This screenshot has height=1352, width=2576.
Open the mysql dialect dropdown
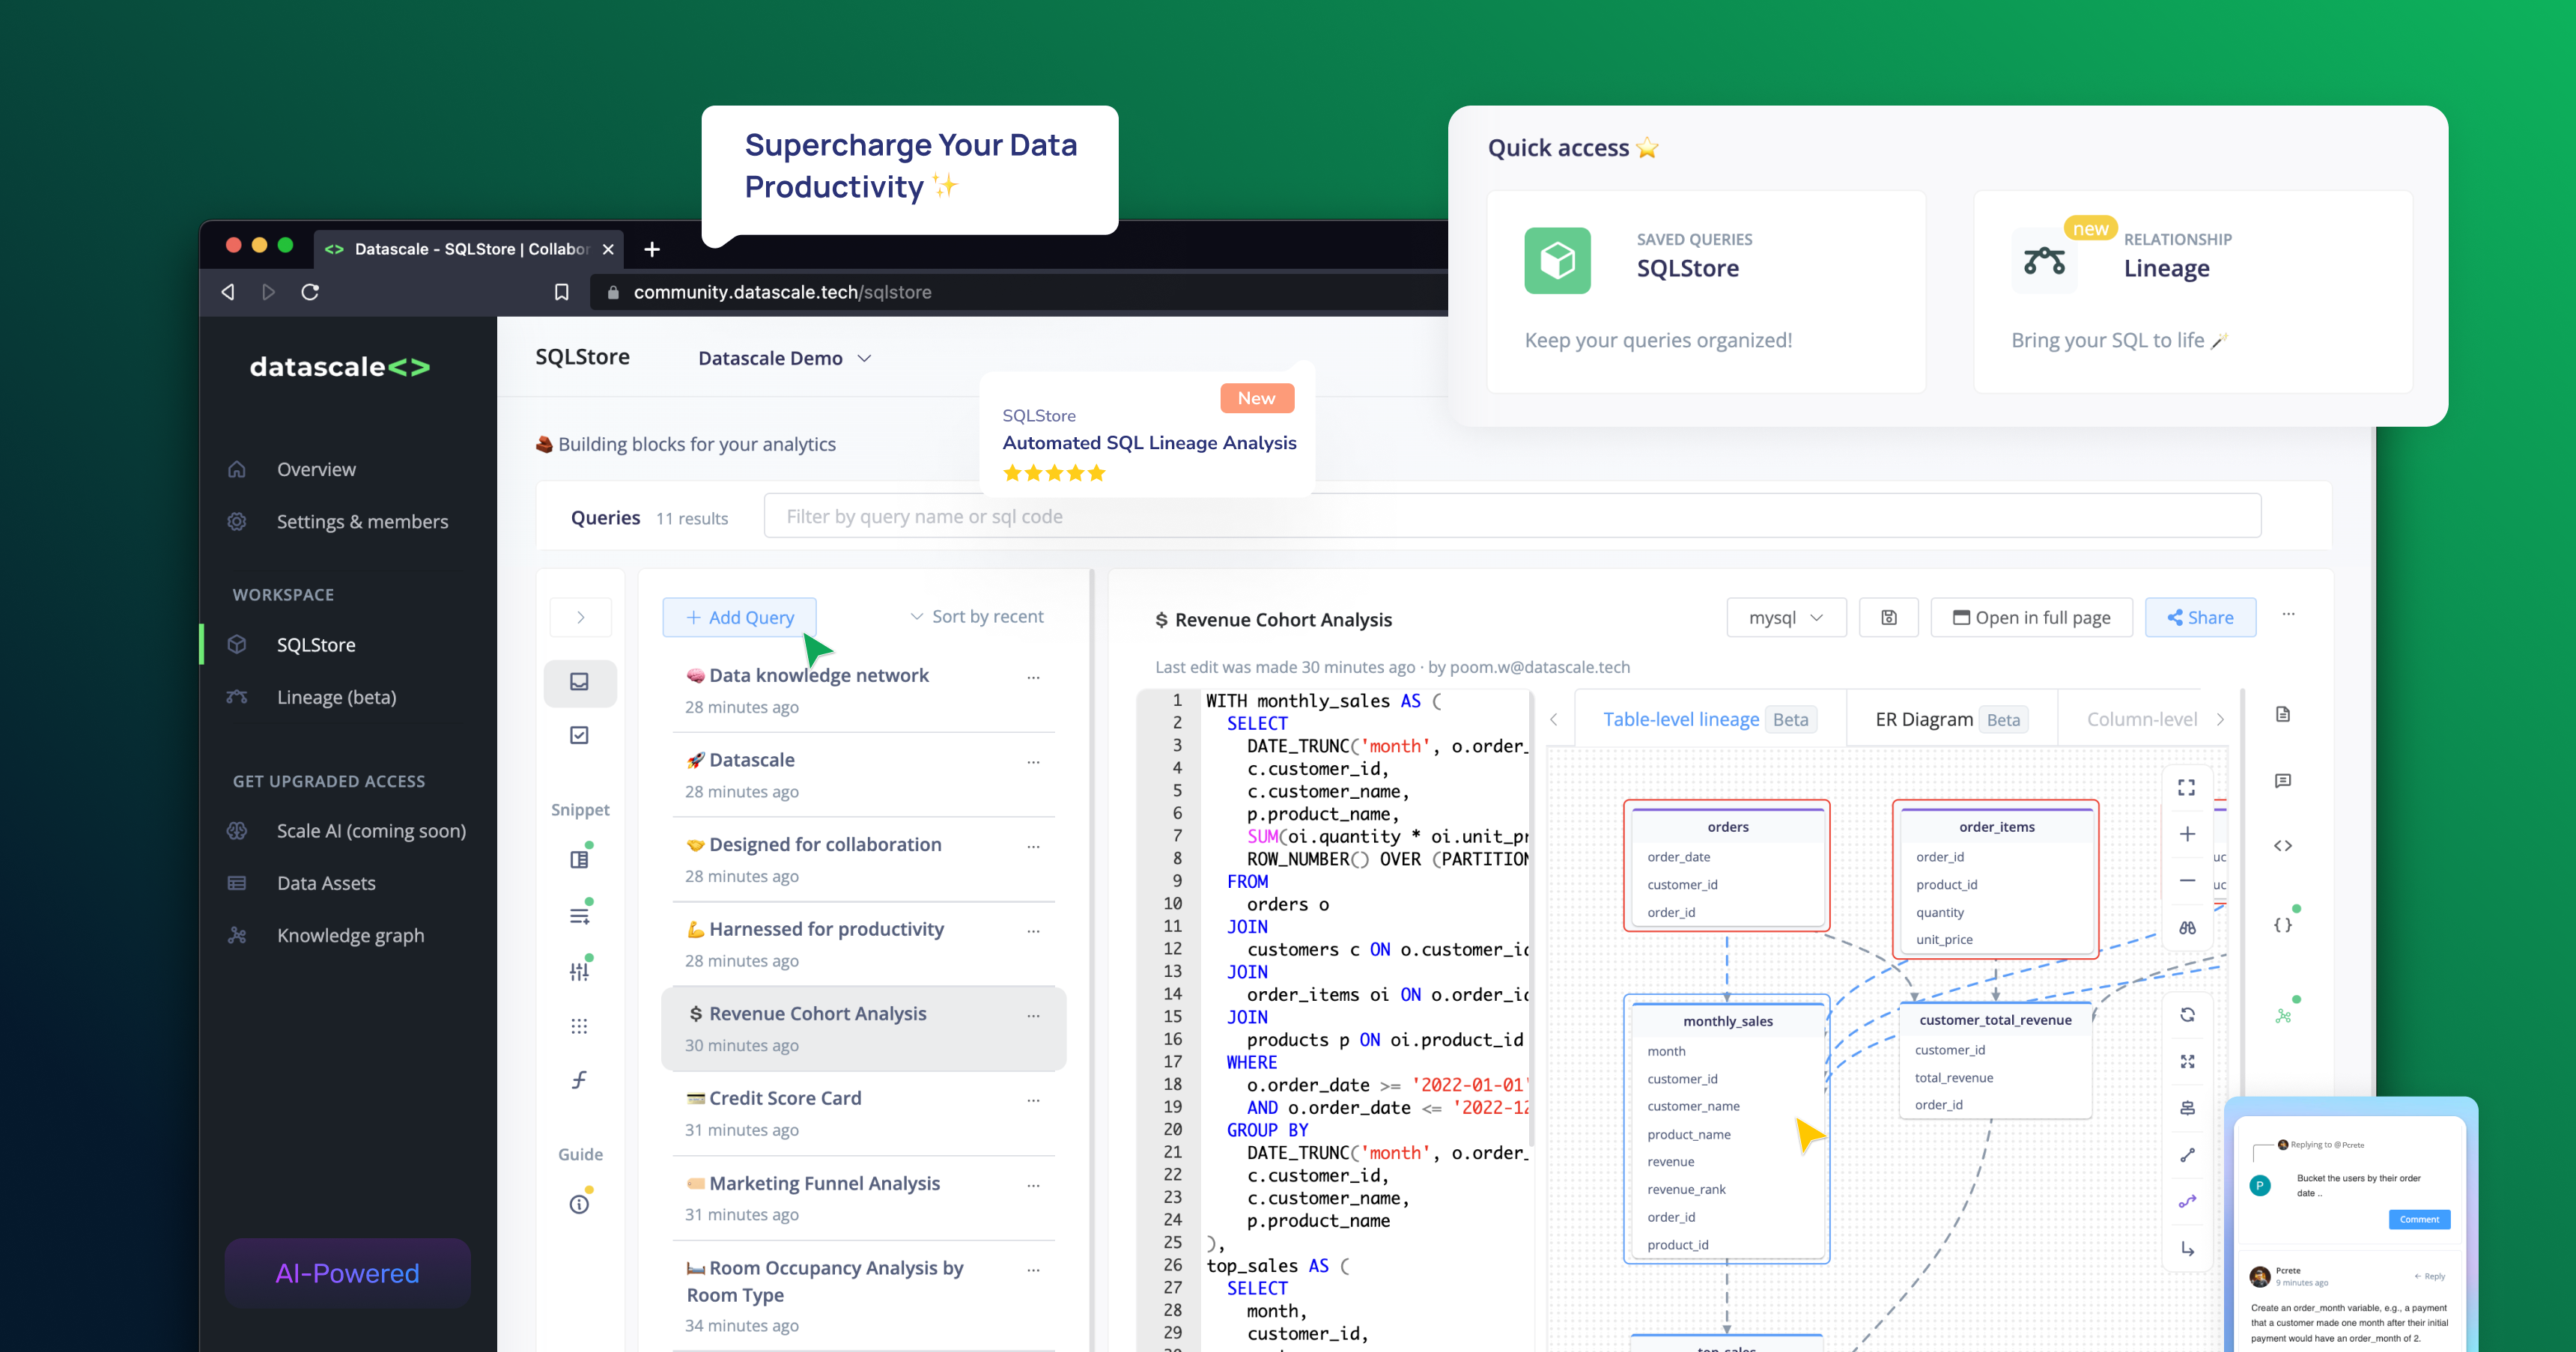1786,617
